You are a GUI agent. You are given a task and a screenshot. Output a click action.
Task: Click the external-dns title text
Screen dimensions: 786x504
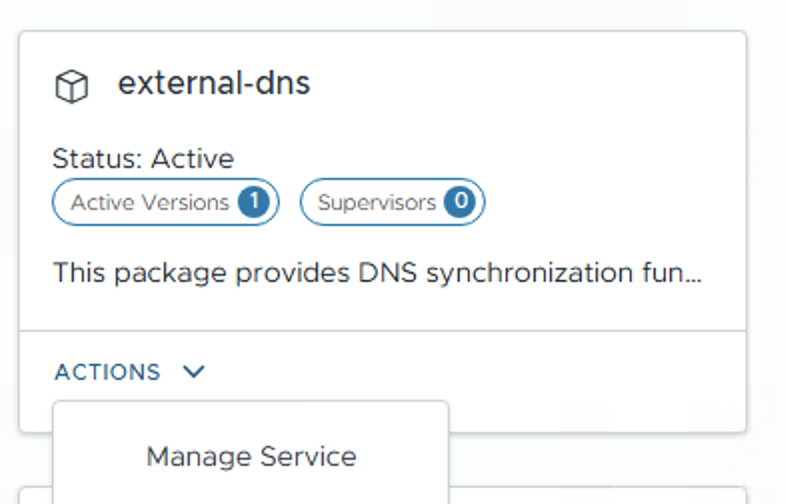click(214, 83)
